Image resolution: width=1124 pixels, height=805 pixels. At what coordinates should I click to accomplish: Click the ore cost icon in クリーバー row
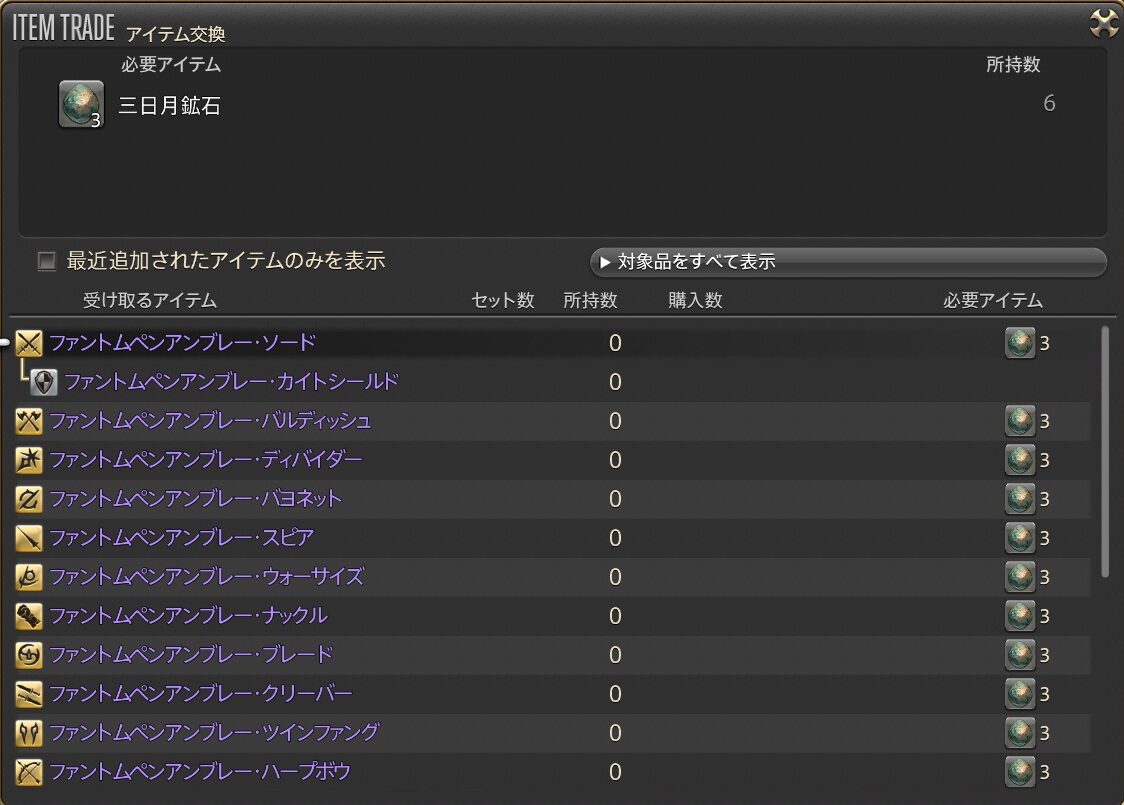coord(1019,694)
